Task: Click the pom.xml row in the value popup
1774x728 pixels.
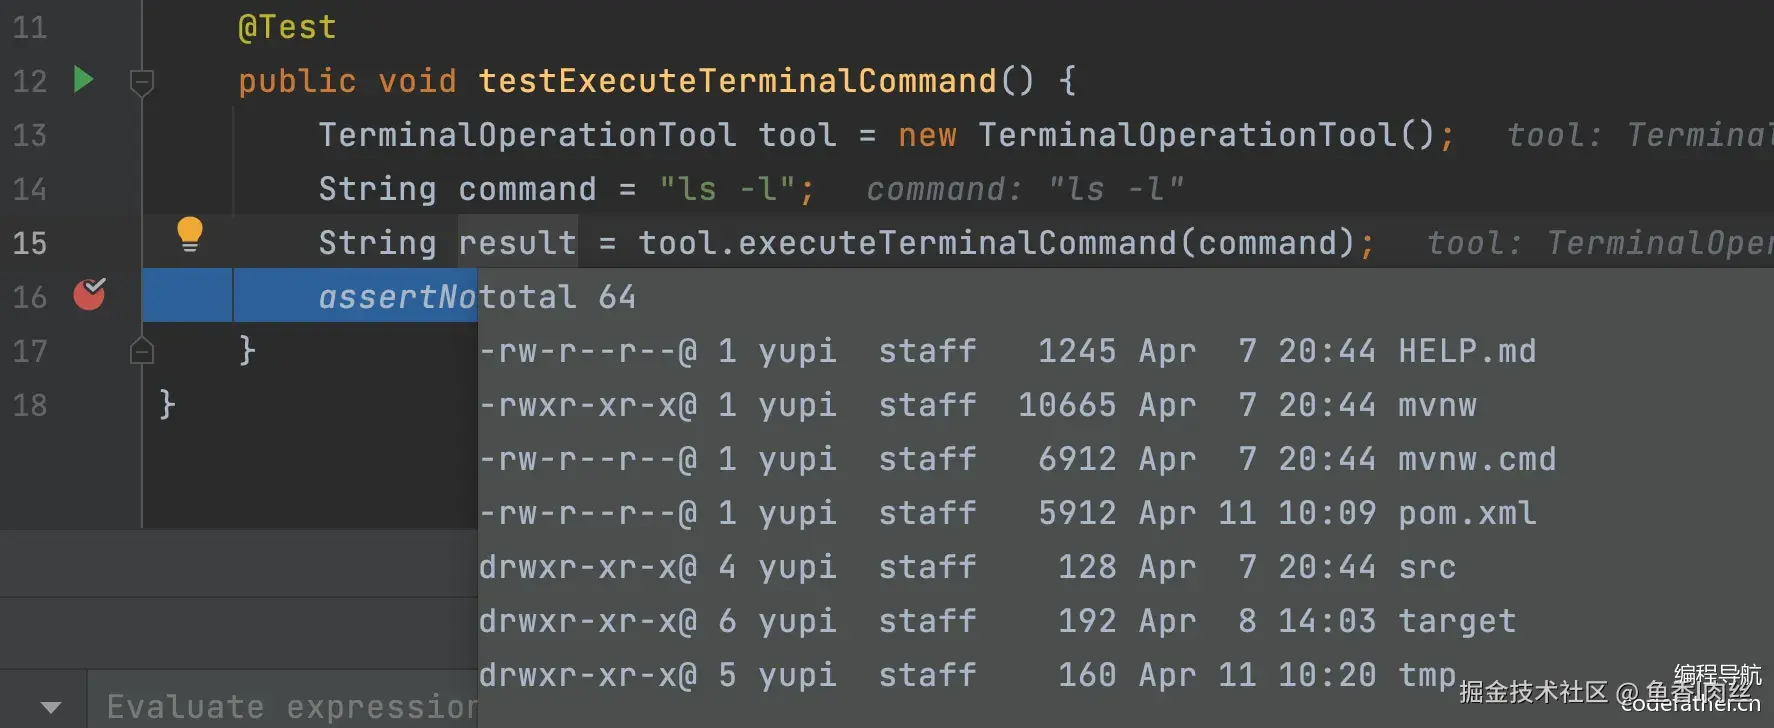Action: coord(1007,513)
